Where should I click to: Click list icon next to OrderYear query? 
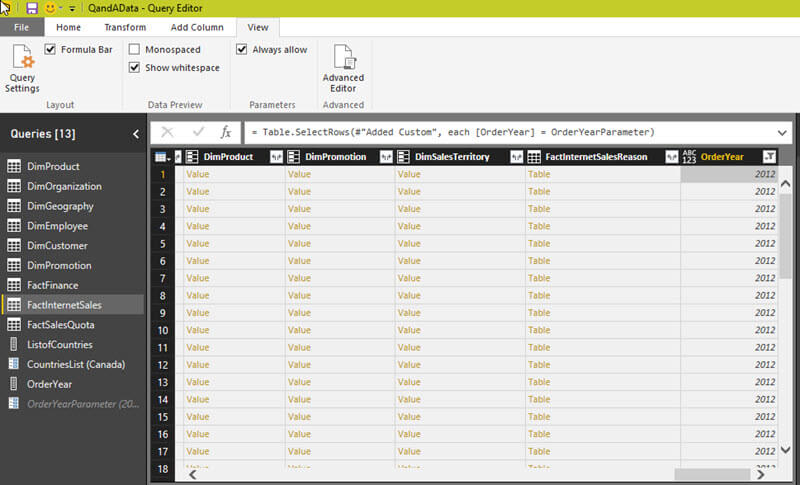pos(14,384)
